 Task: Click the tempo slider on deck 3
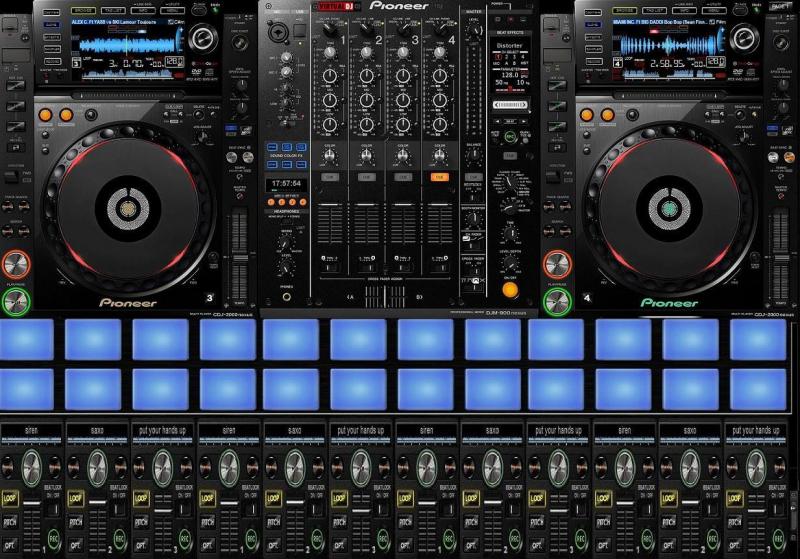coord(239,255)
